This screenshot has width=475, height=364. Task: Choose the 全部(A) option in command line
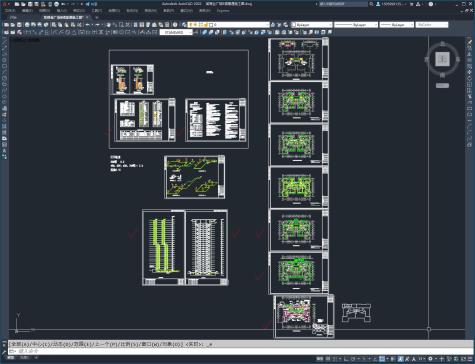(x=20, y=344)
